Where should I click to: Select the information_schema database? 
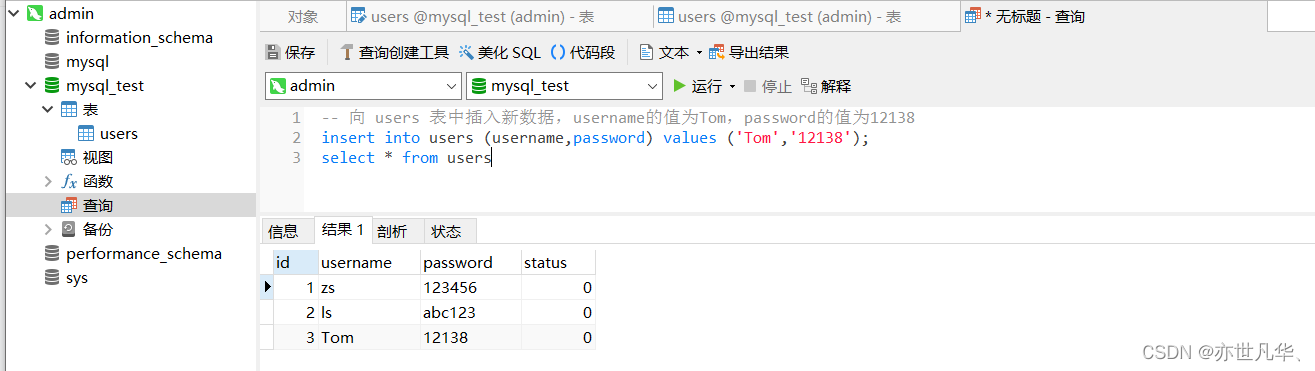pyautogui.click(x=139, y=37)
